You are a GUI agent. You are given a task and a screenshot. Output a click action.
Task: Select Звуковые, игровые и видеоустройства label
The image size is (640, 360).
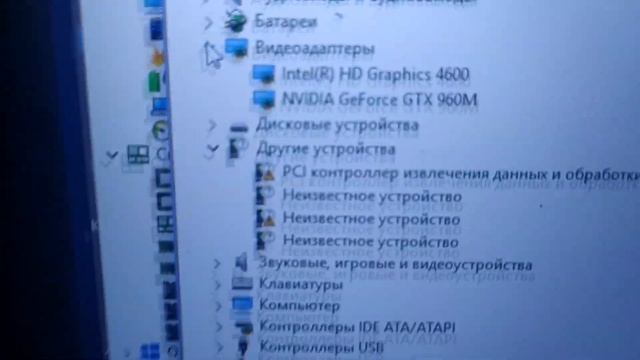click(x=396, y=264)
